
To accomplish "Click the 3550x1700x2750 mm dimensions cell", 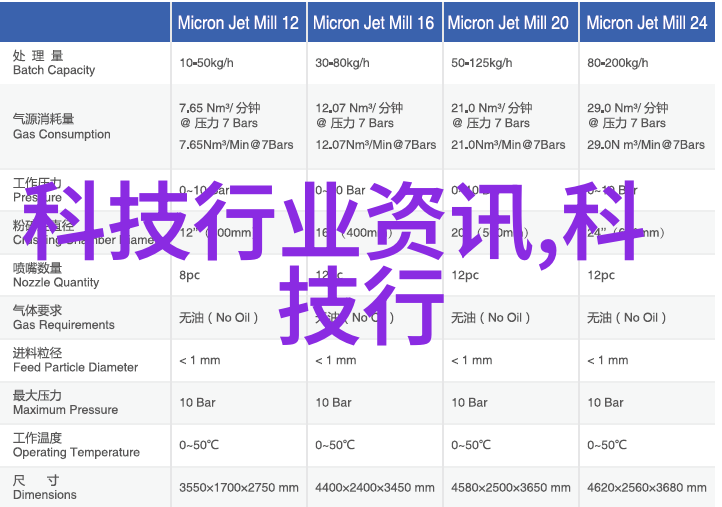I will point(239,487).
